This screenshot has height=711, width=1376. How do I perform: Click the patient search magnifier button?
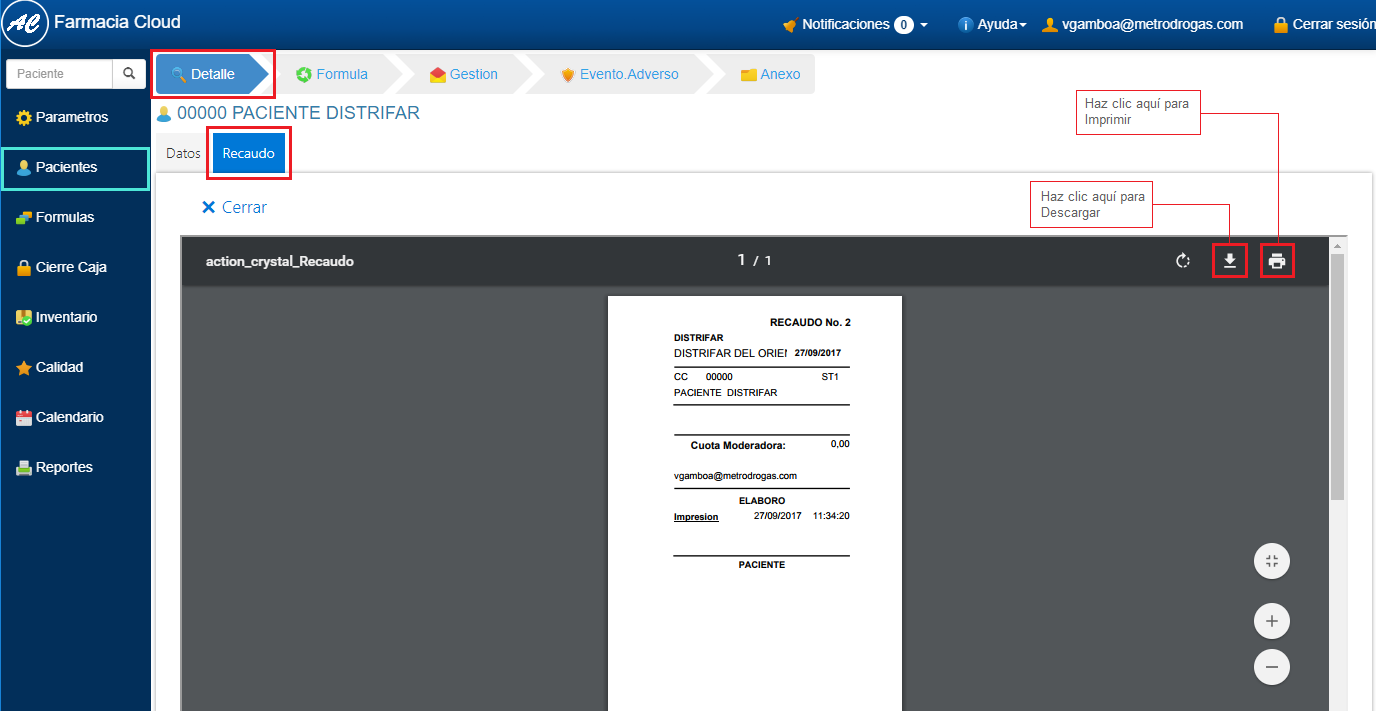(x=128, y=74)
